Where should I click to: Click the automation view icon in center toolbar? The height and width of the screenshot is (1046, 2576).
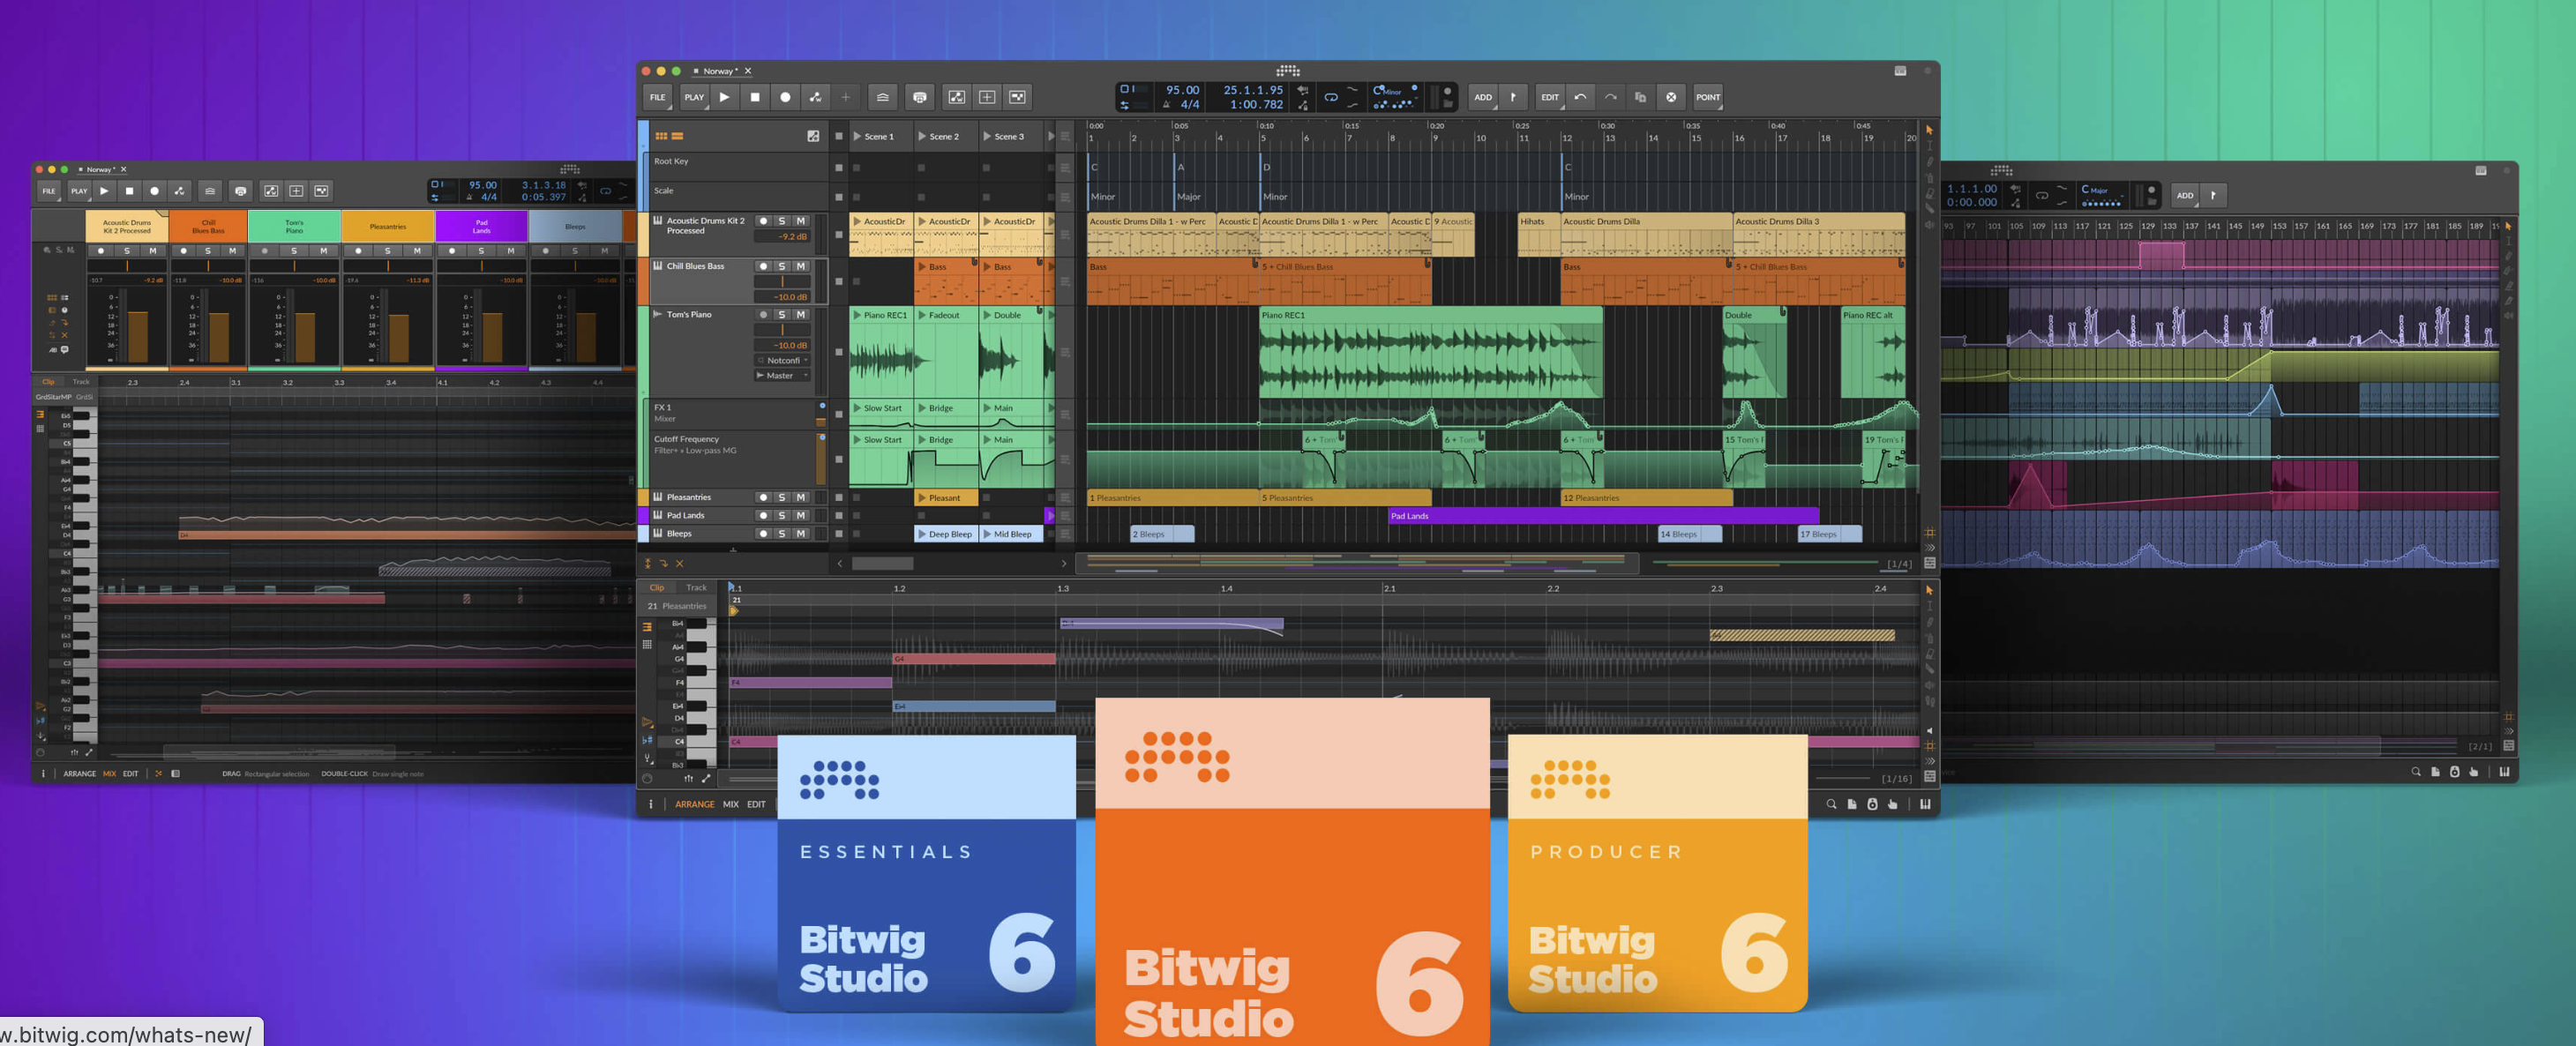click(957, 97)
